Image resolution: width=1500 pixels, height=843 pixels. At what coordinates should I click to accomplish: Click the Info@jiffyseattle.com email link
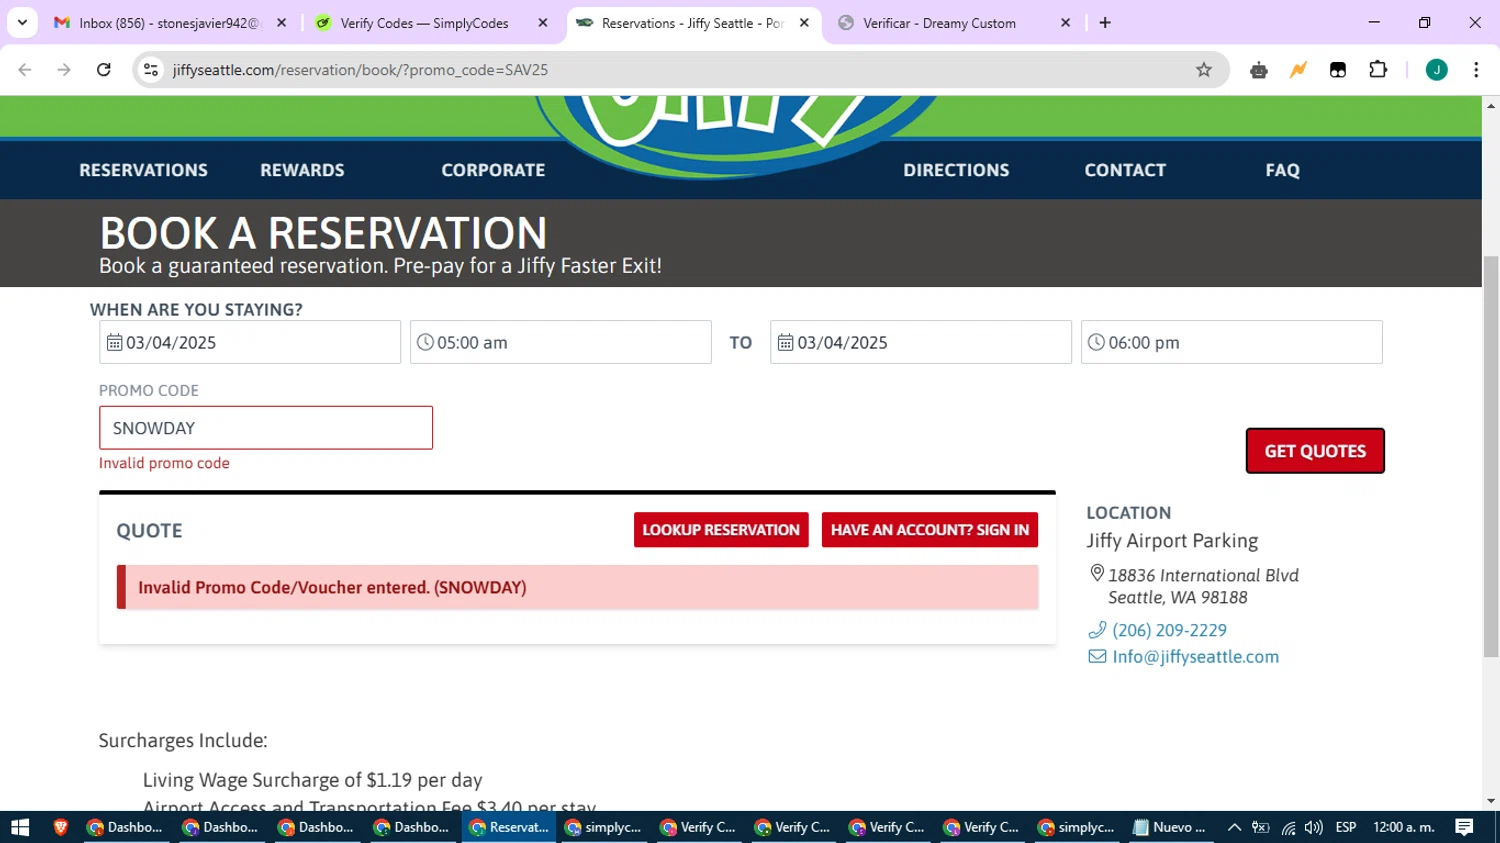(1195, 657)
